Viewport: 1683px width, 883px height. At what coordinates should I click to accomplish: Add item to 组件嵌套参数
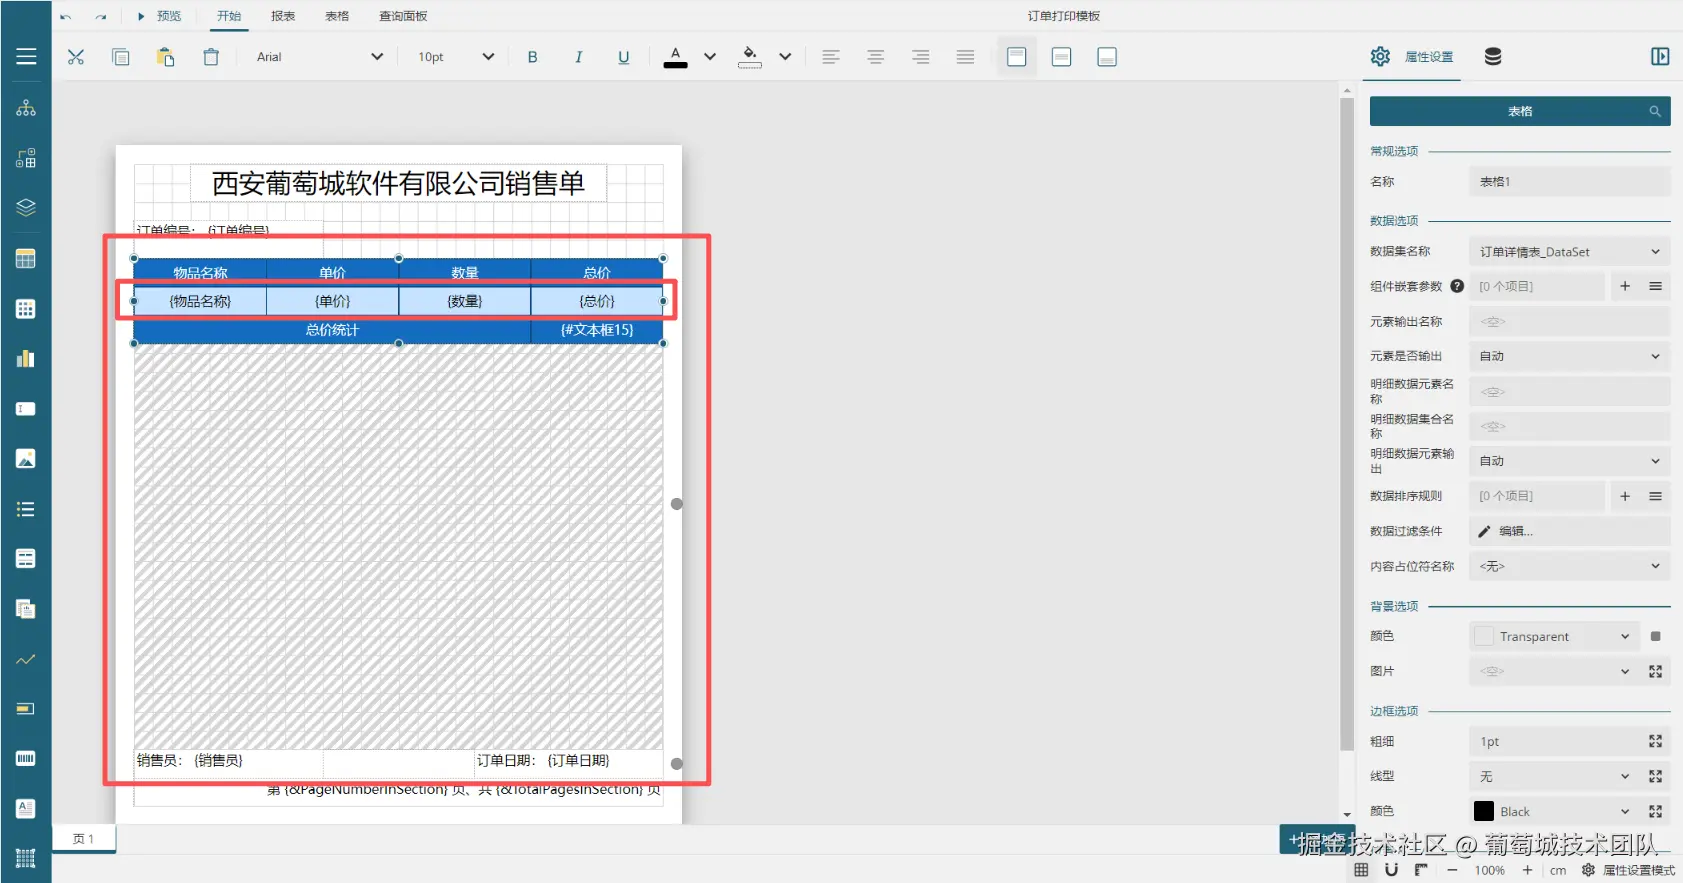(x=1625, y=286)
